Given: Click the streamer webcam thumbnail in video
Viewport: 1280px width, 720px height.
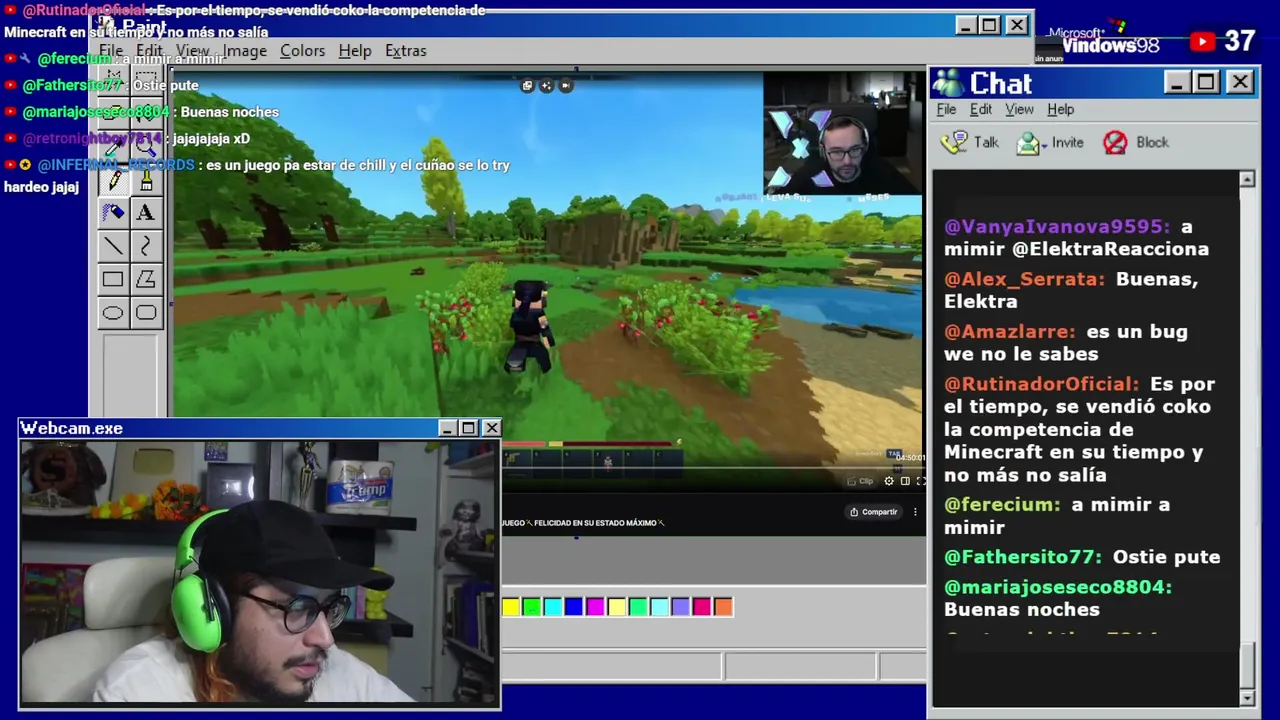Looking at the screenshot, I should [842, 132].
